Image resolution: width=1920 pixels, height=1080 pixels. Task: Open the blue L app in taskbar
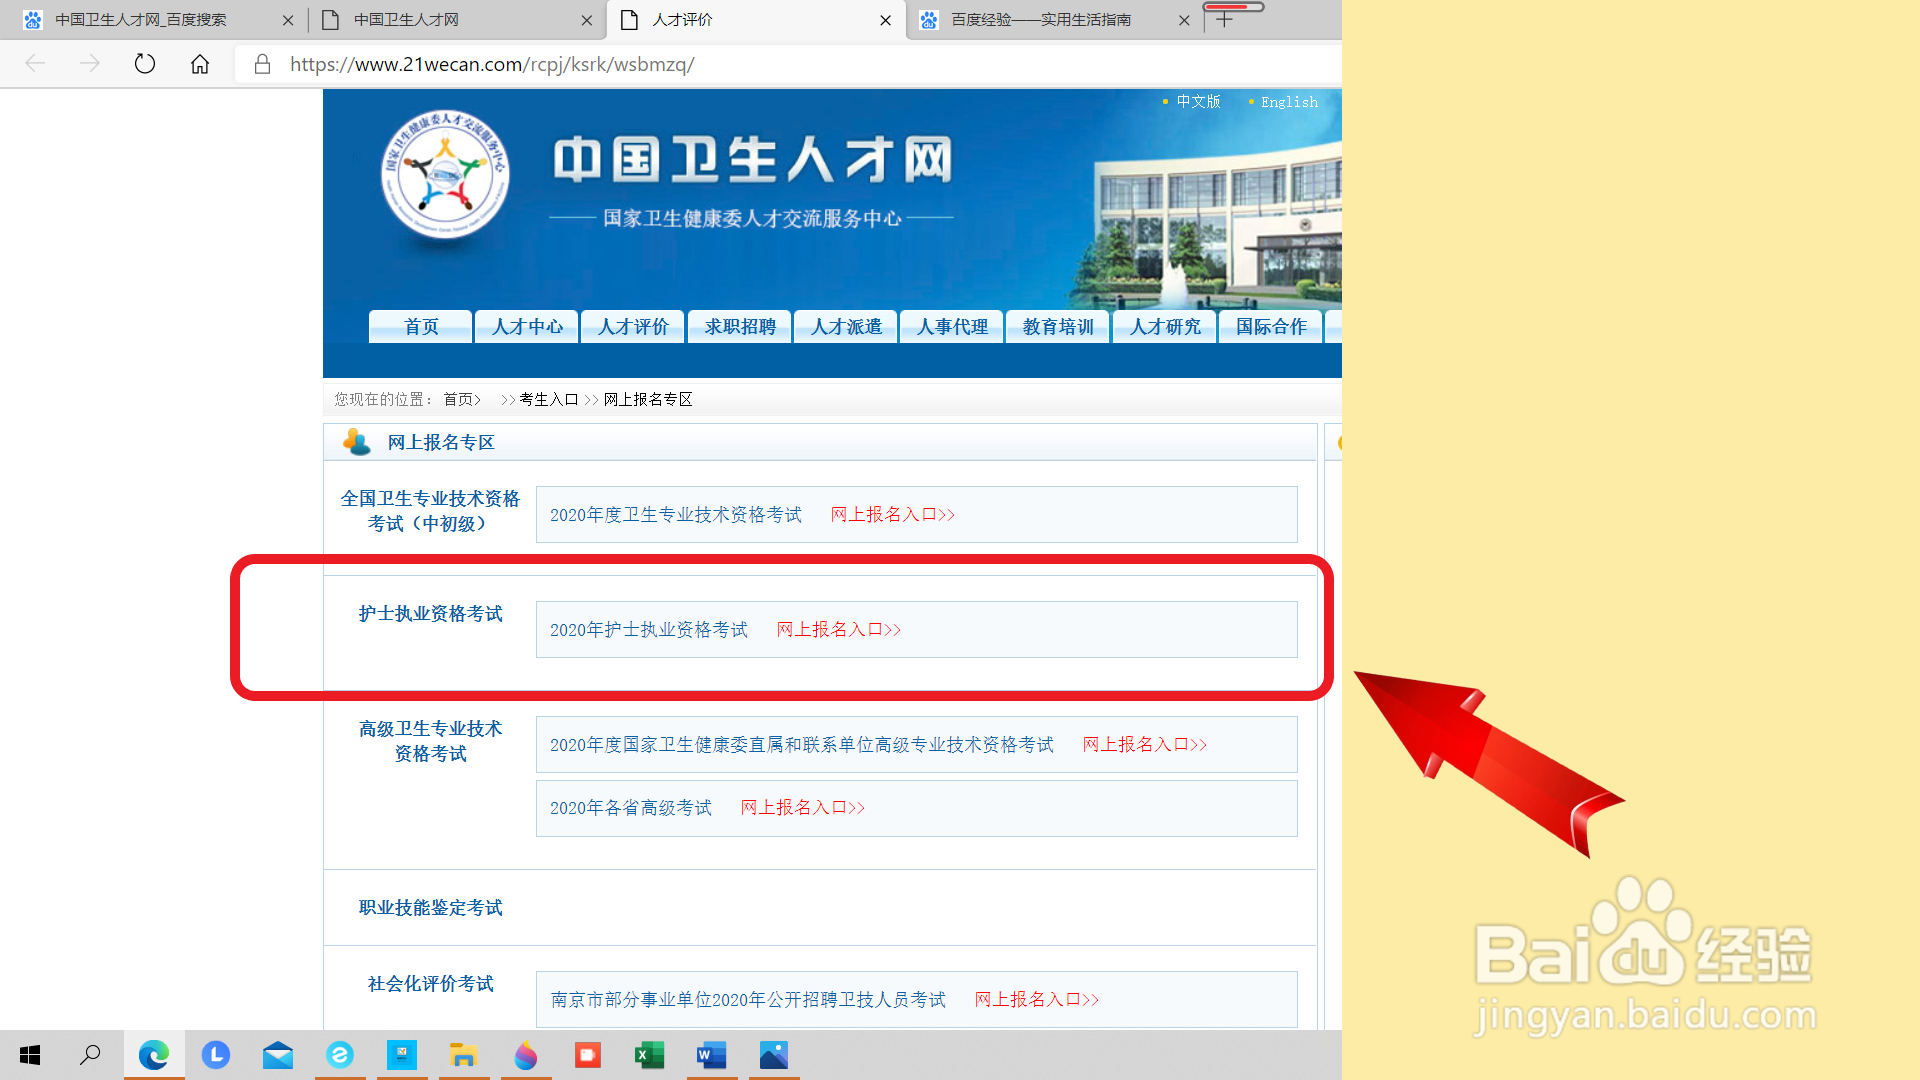216,1055
